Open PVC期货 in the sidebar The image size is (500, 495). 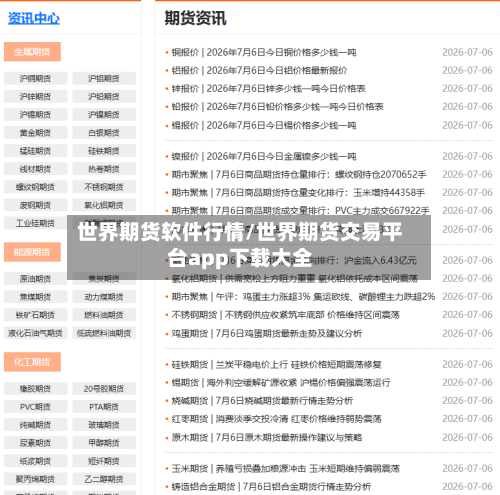click(x=35, y=406)
